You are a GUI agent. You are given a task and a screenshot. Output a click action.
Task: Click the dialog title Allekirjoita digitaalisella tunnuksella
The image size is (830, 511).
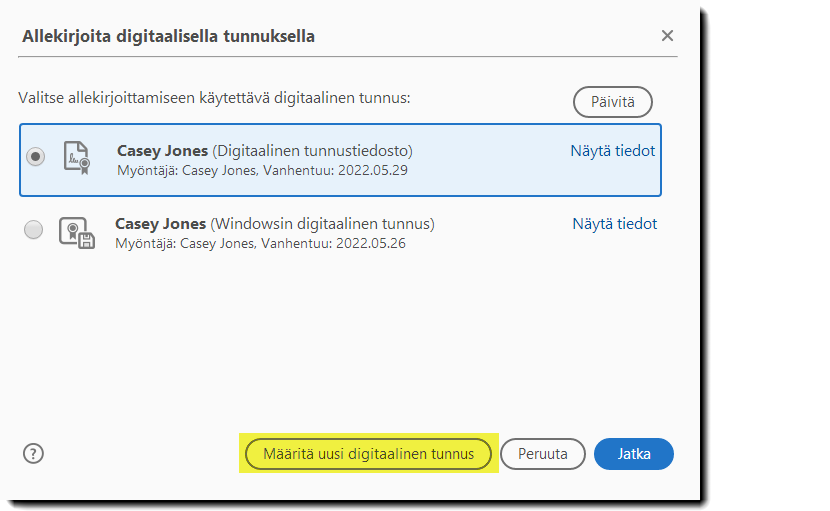169,37
